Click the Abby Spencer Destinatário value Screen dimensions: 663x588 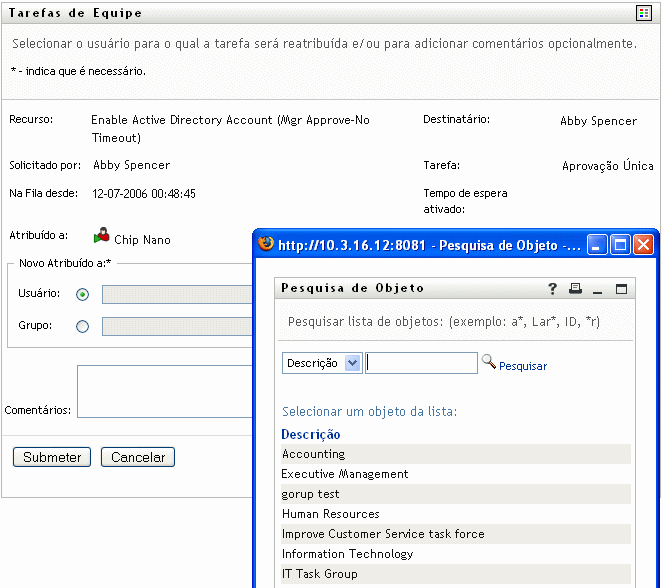click(599, 121)
